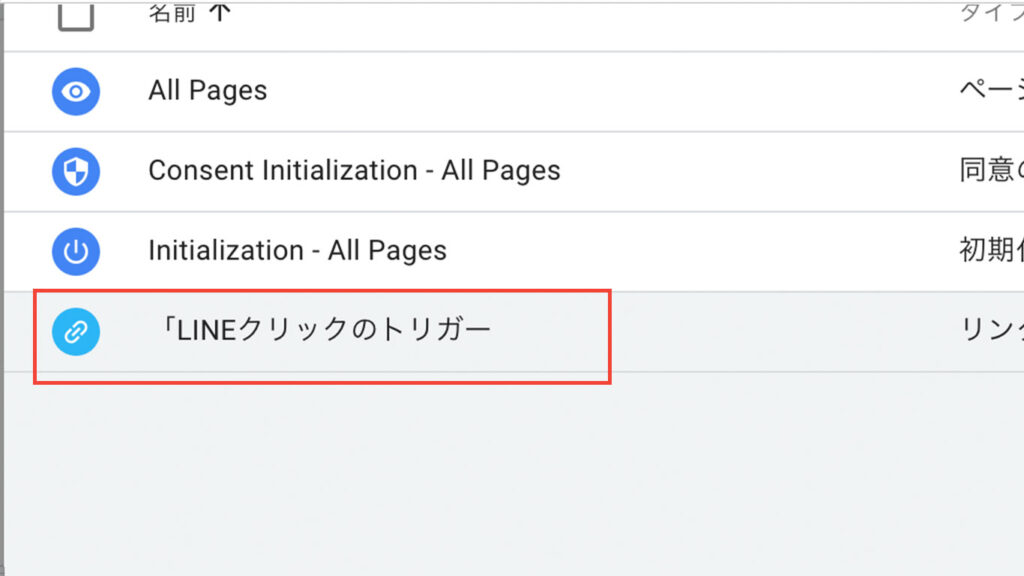Click the Initialization power icon

tap(76, 251)
